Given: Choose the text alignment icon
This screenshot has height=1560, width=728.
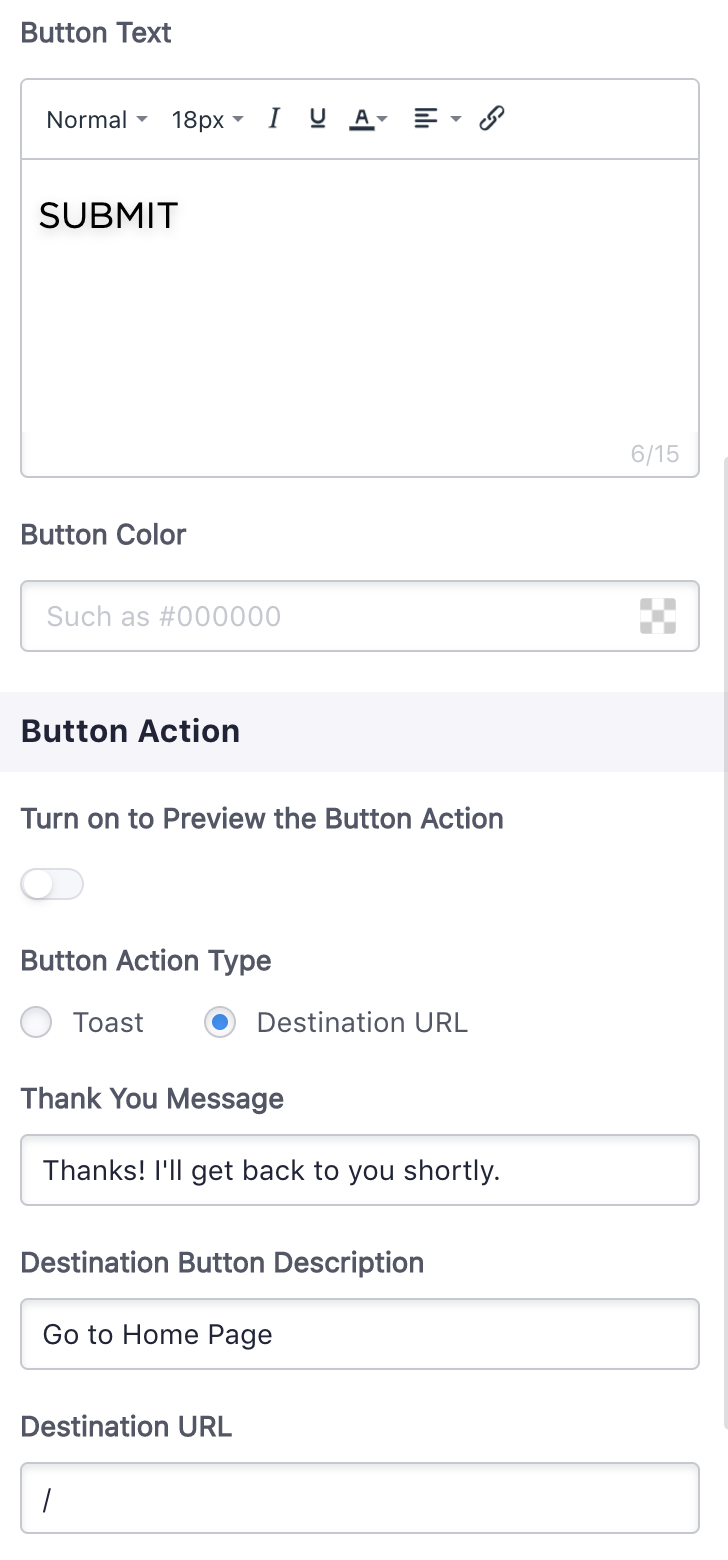Looking at the screenshot, I should click(426, 119).
